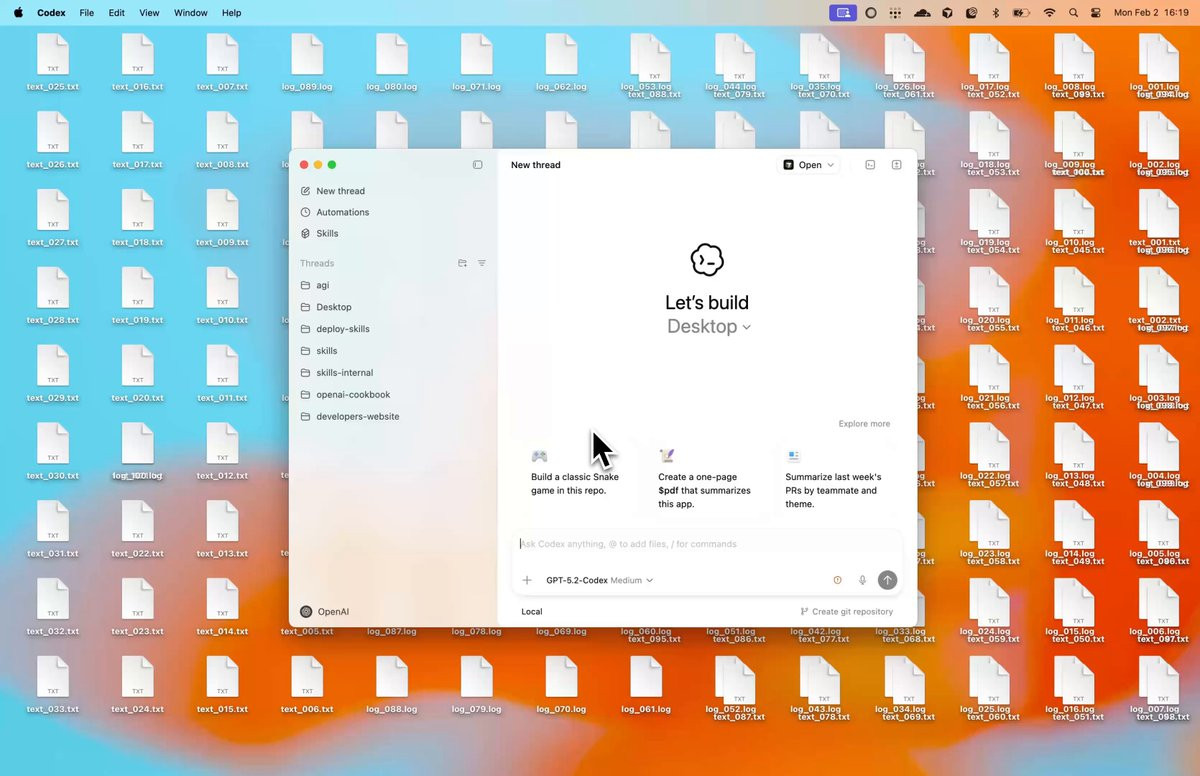Open the Window menu
The height and width of the screenshot is (776, 1200).
[190, 13]
